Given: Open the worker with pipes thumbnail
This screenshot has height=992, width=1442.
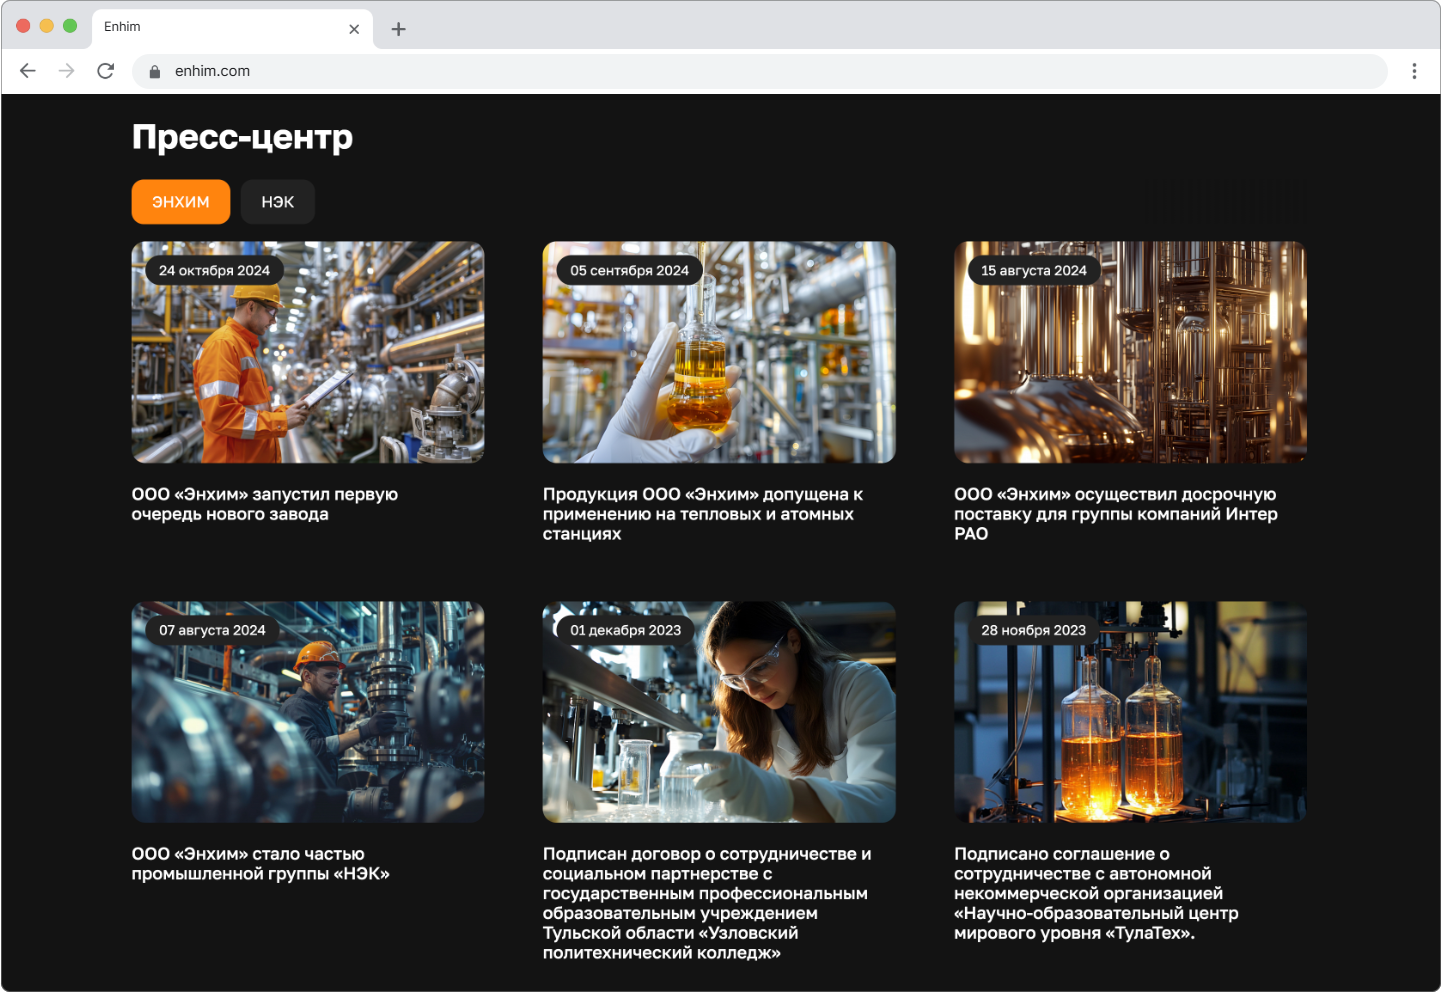Looking at the screenshot, I should pyautogui.click(x=308, y=712).
